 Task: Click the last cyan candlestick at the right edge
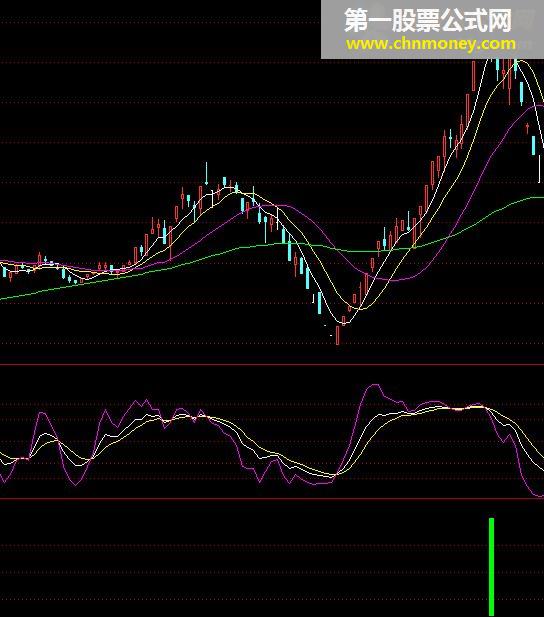click(x=534, y=145)
